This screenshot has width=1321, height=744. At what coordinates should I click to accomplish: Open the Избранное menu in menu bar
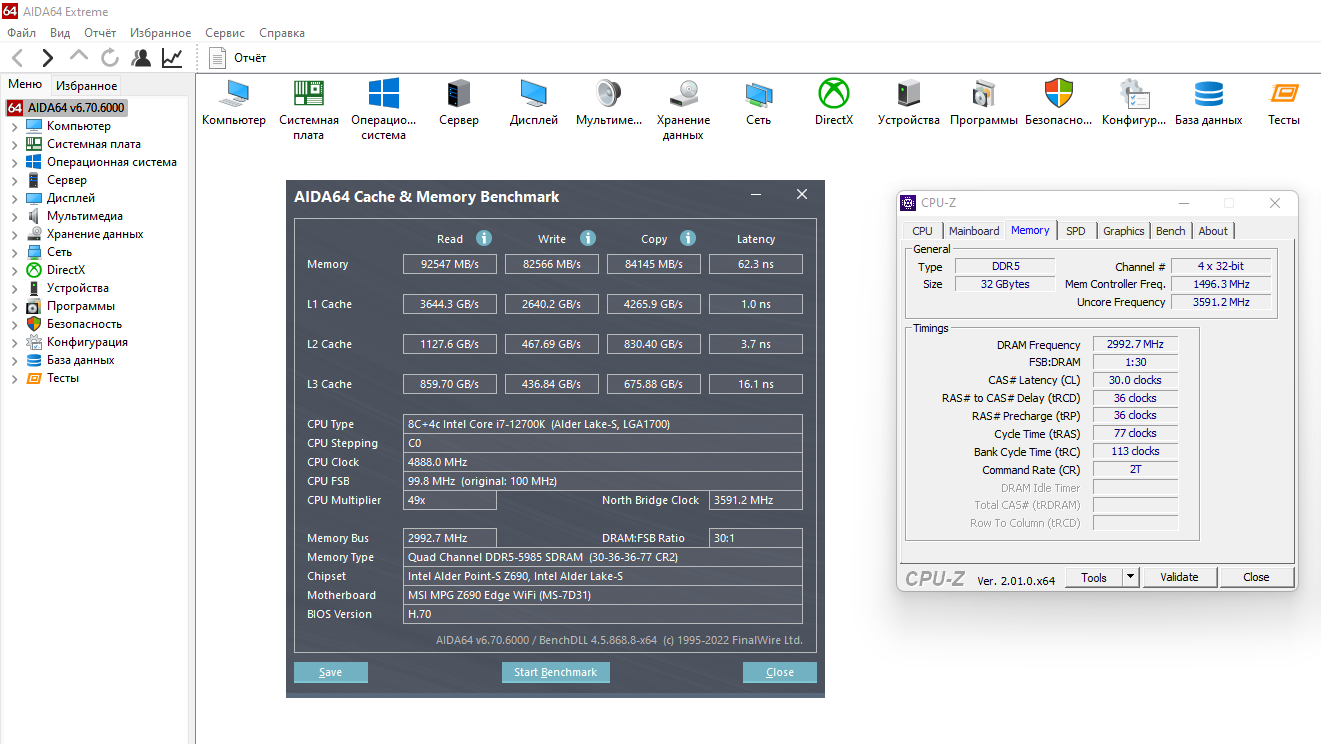[160, 33]
